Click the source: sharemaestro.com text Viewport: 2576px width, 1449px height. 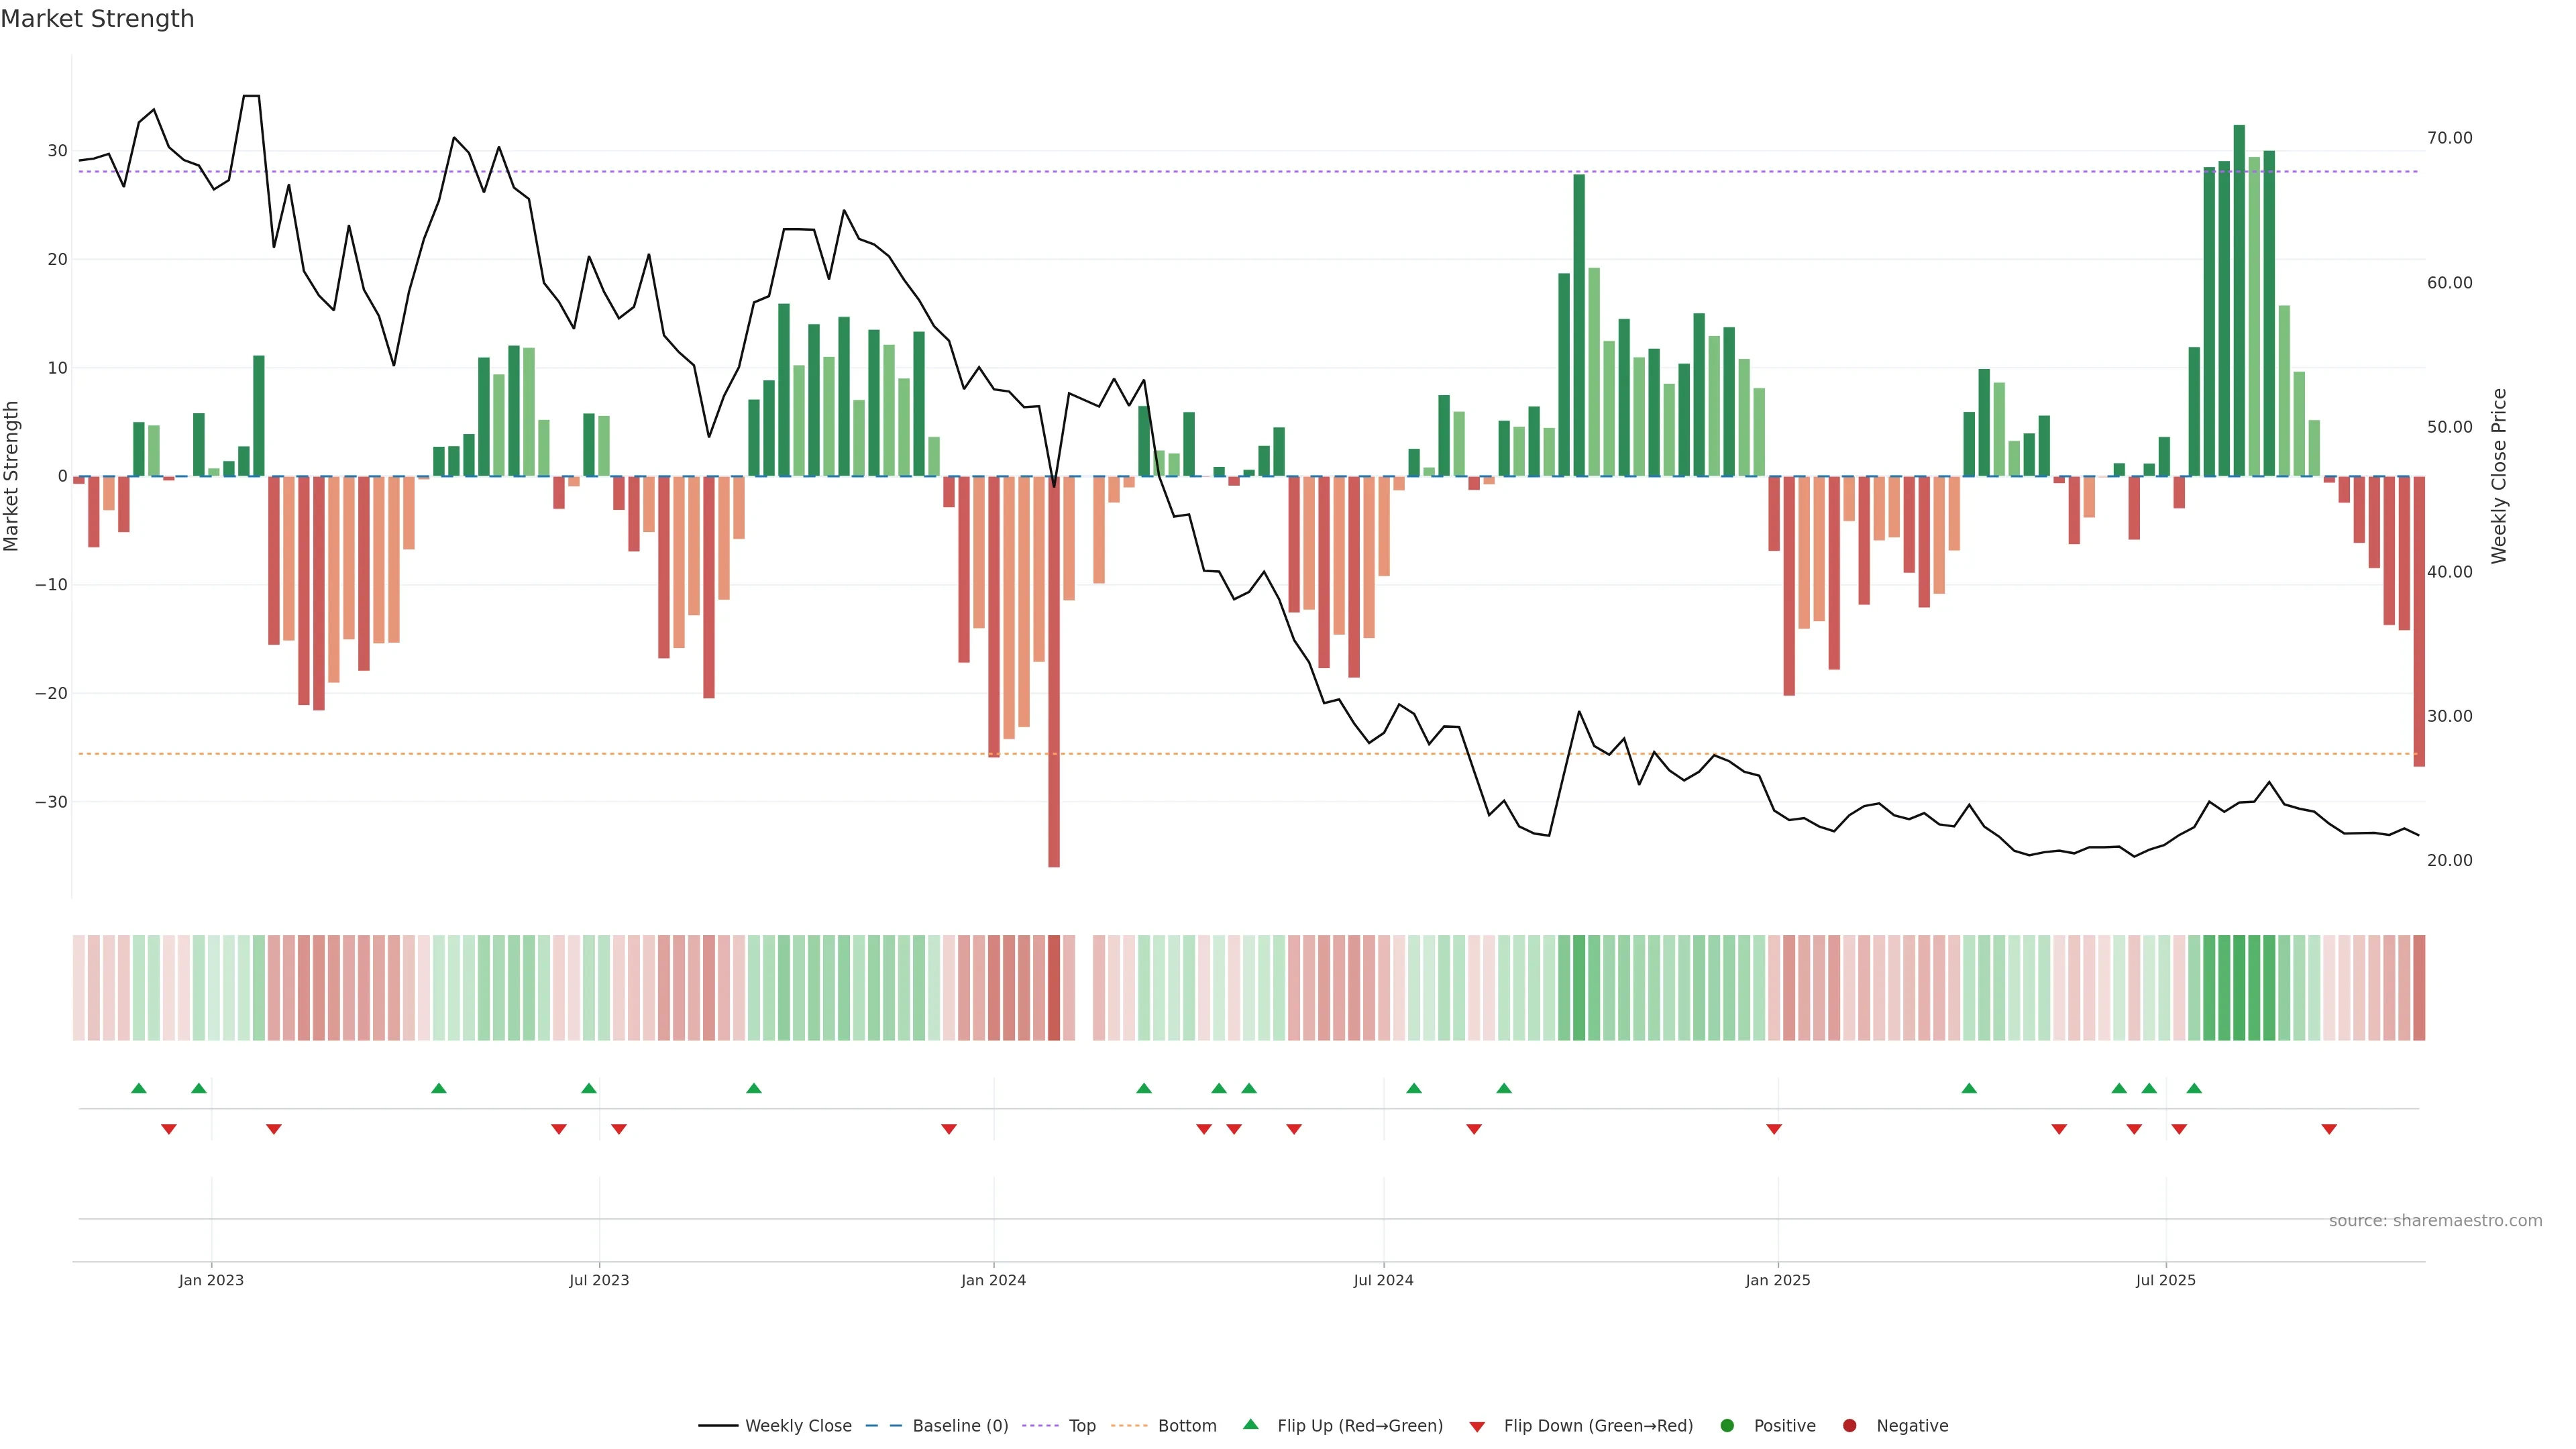click(2435, 1221)
